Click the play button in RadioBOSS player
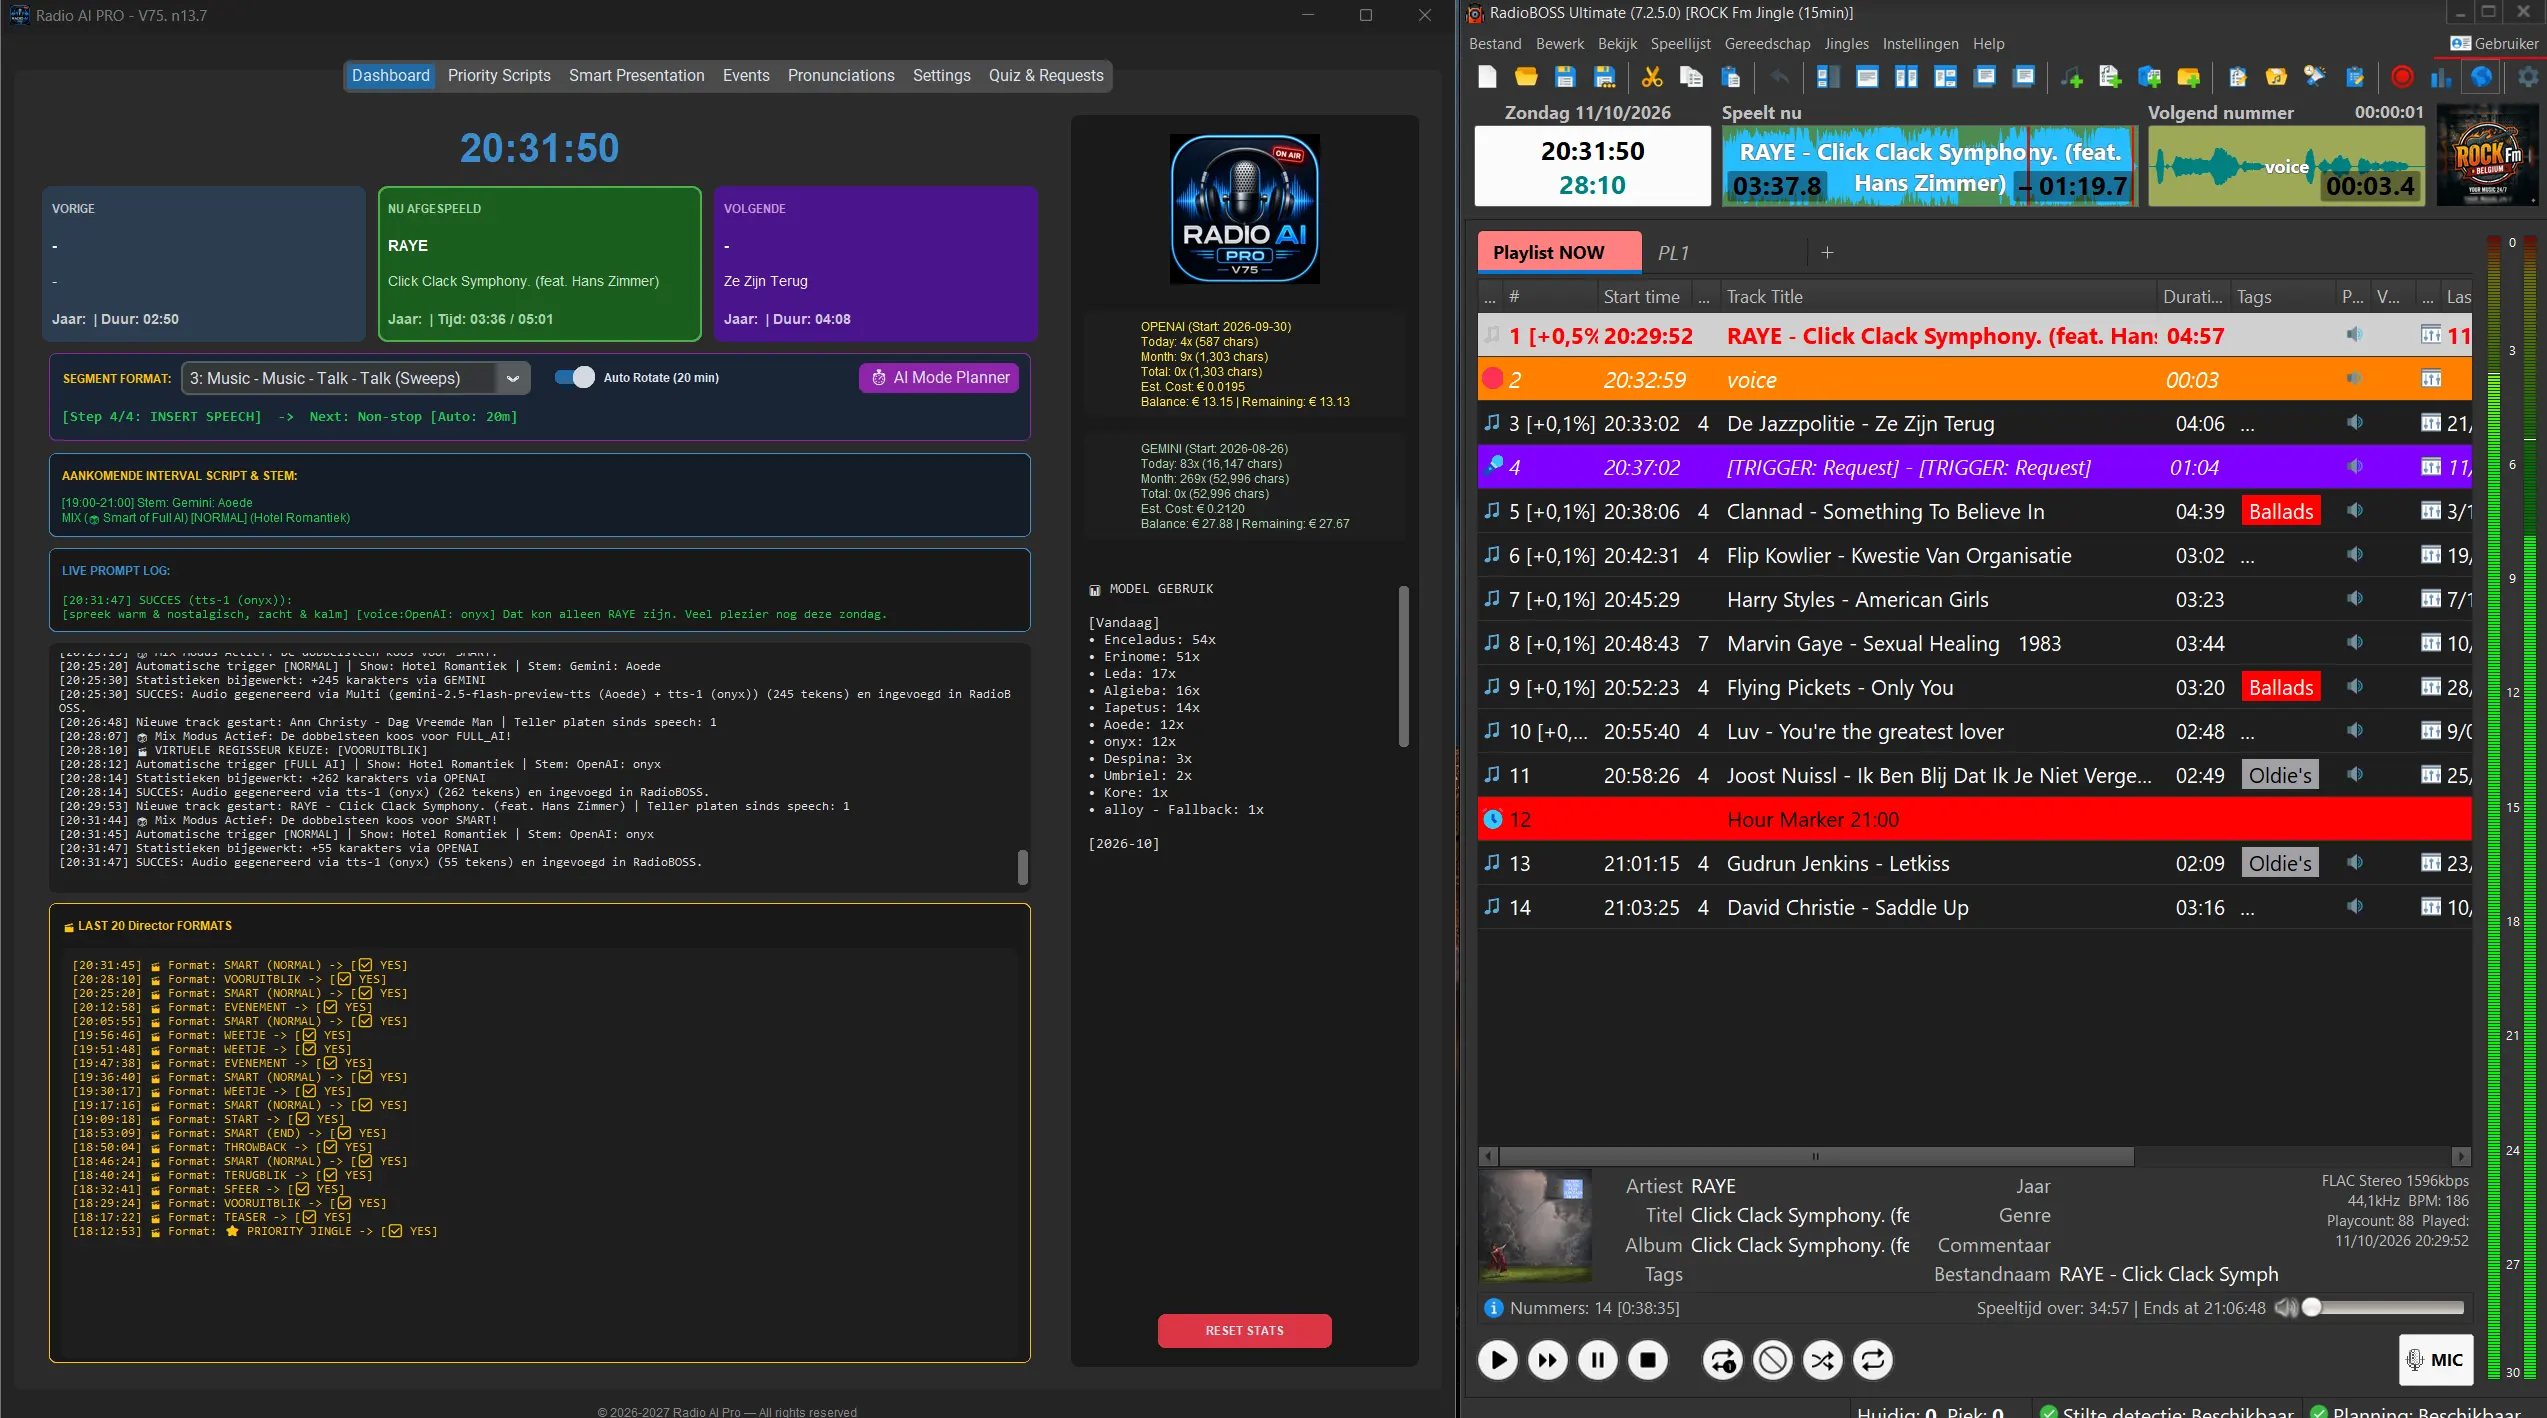 coord(1498,1360)
